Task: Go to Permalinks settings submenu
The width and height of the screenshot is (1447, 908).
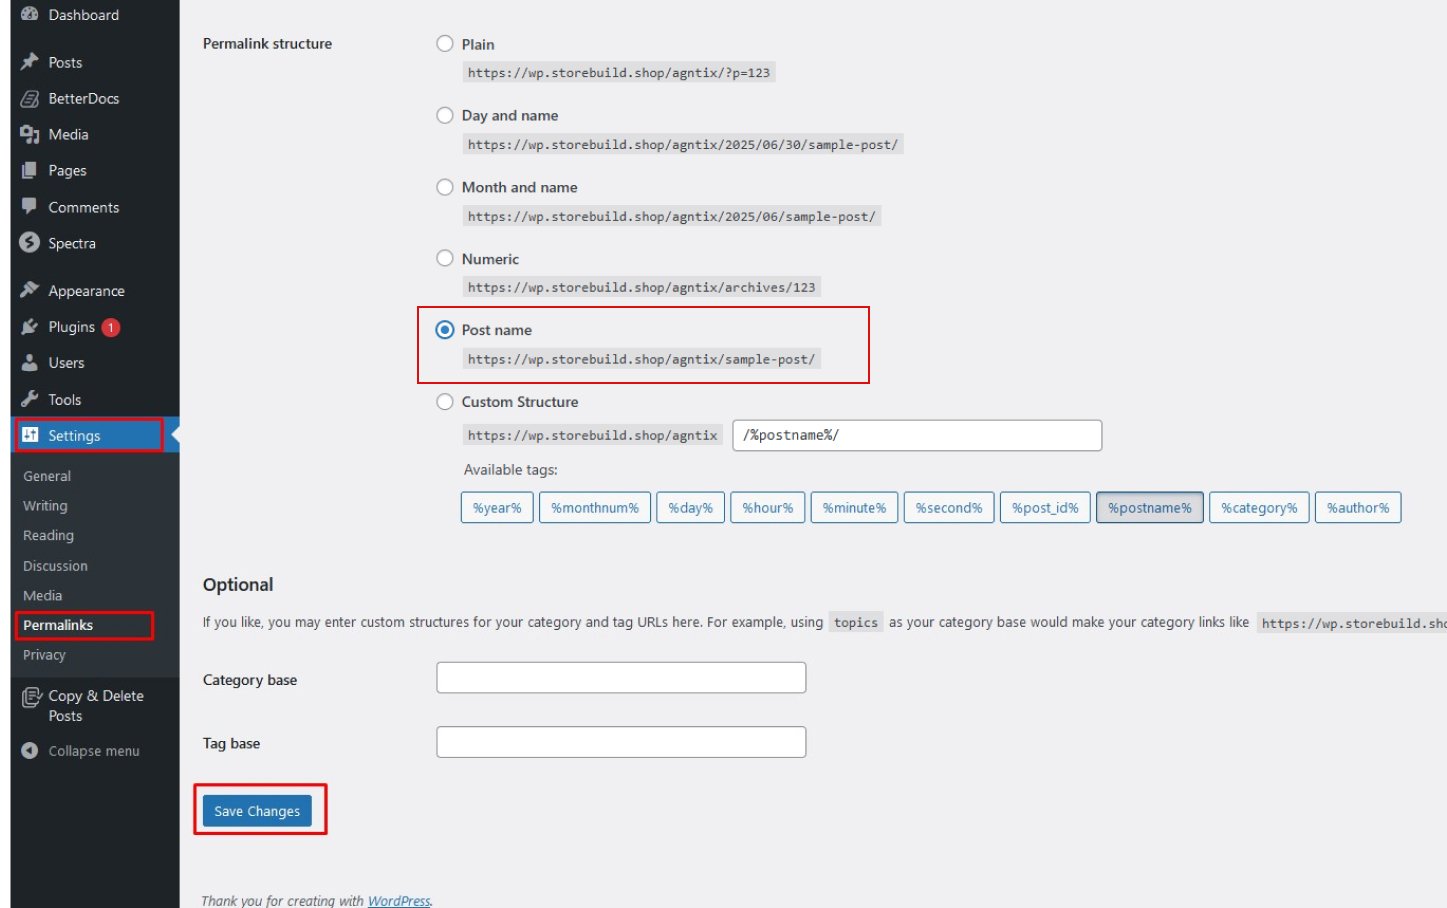Action: (x=58, y=625)
